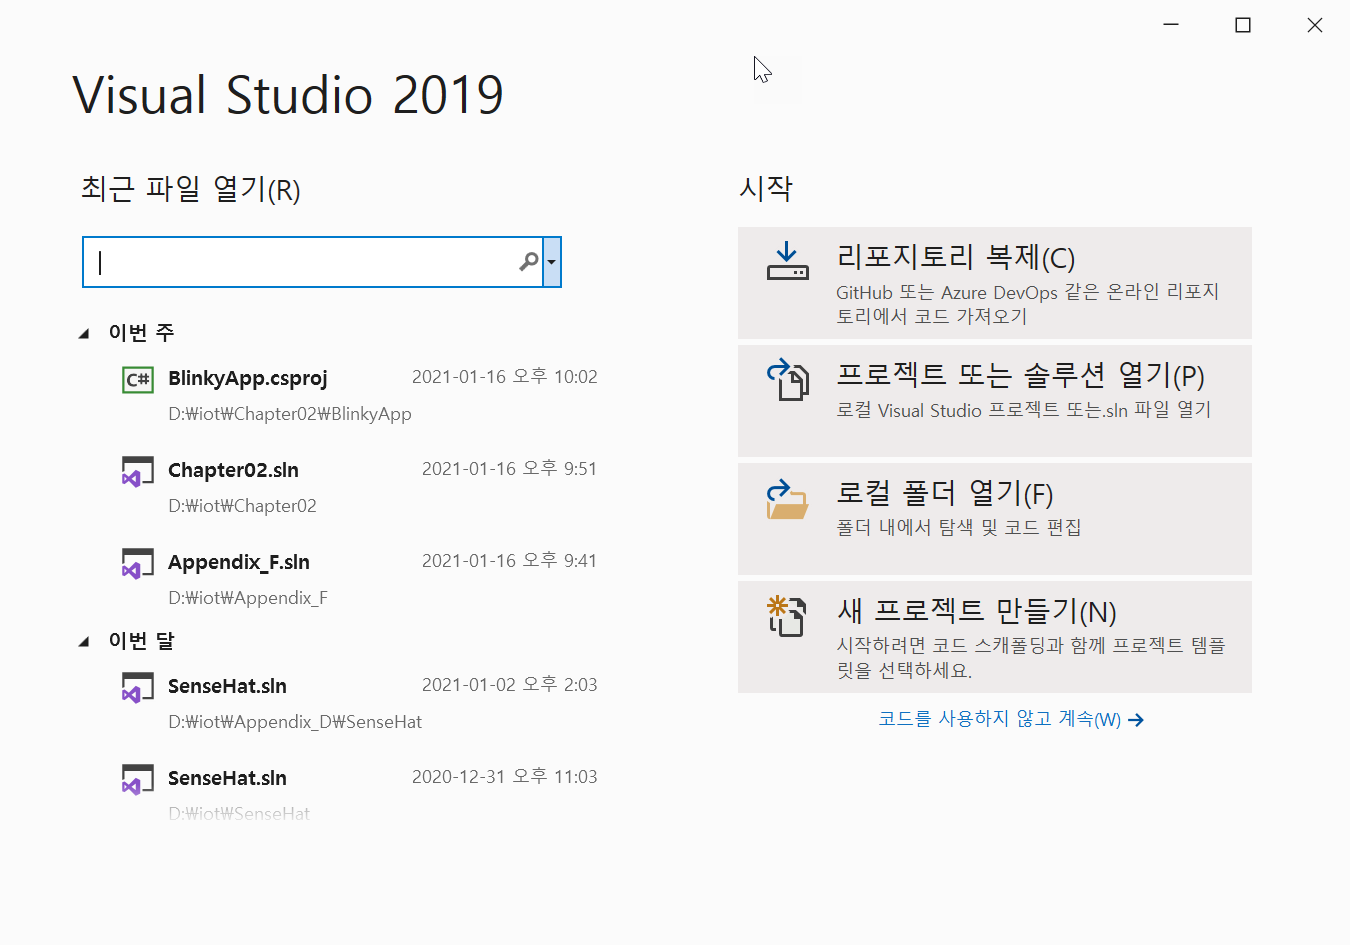Click the clone repository download icon

click(787, 260)
